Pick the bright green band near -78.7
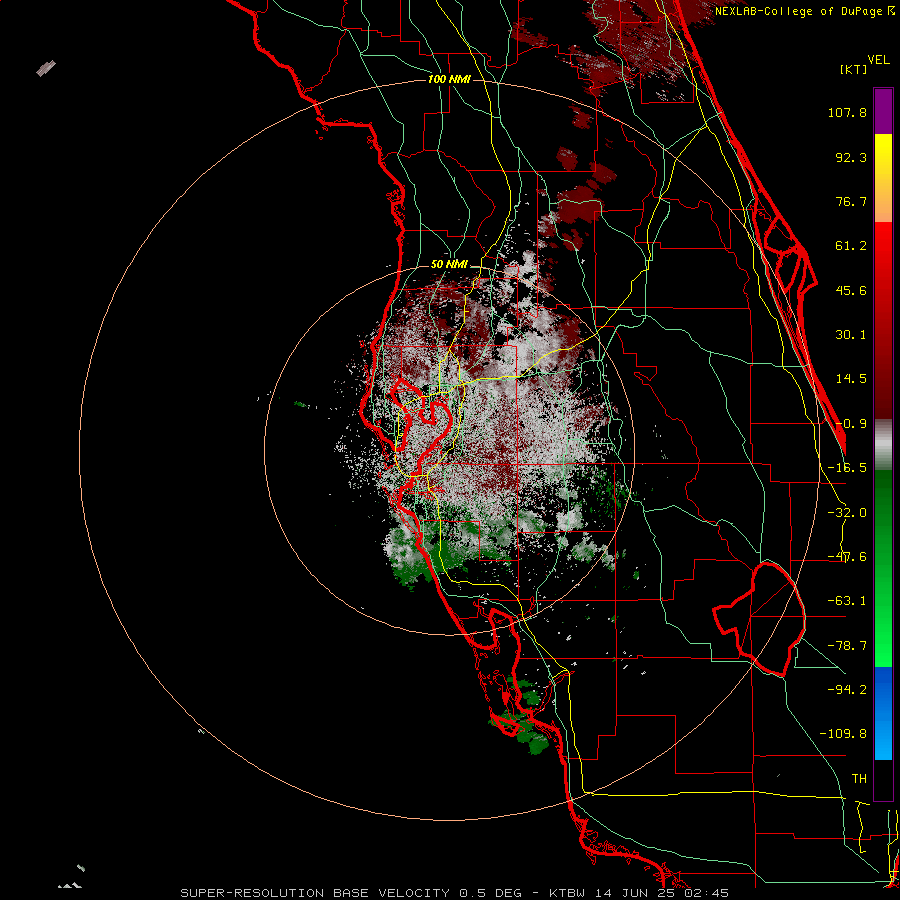 (x=883, y=643)
